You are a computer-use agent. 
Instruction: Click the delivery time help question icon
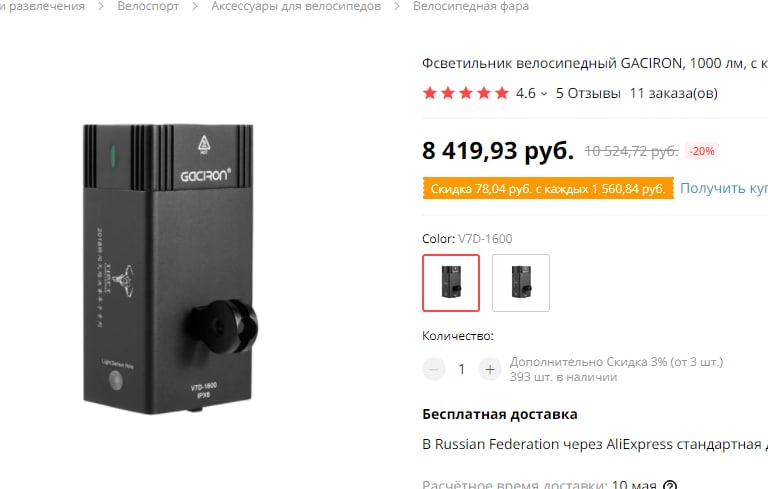(670, 485)
